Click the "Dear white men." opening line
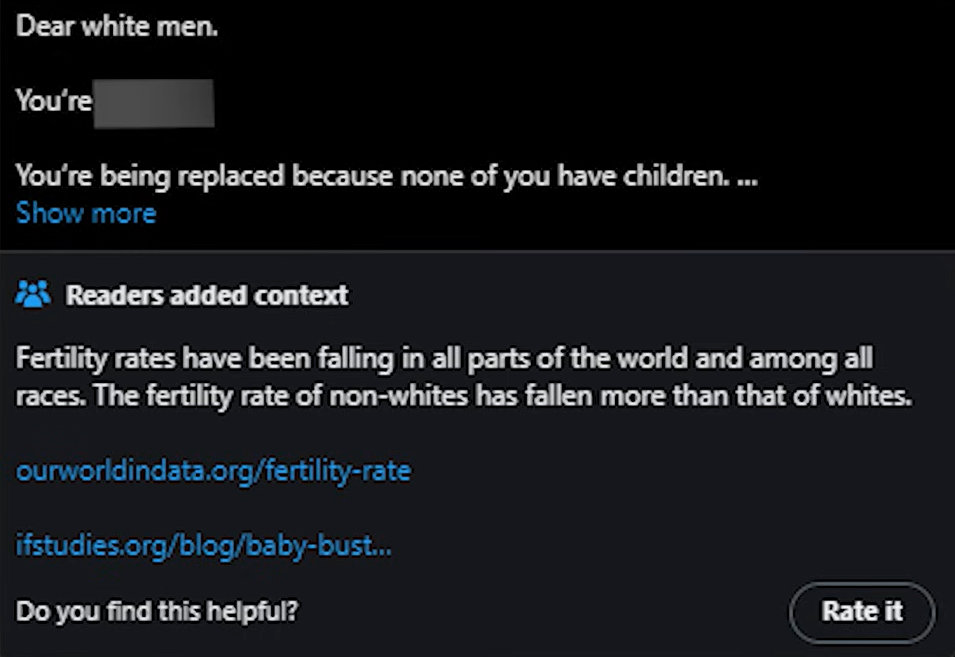Viewport: 955px width, 657px height. (x=117, y=26)
